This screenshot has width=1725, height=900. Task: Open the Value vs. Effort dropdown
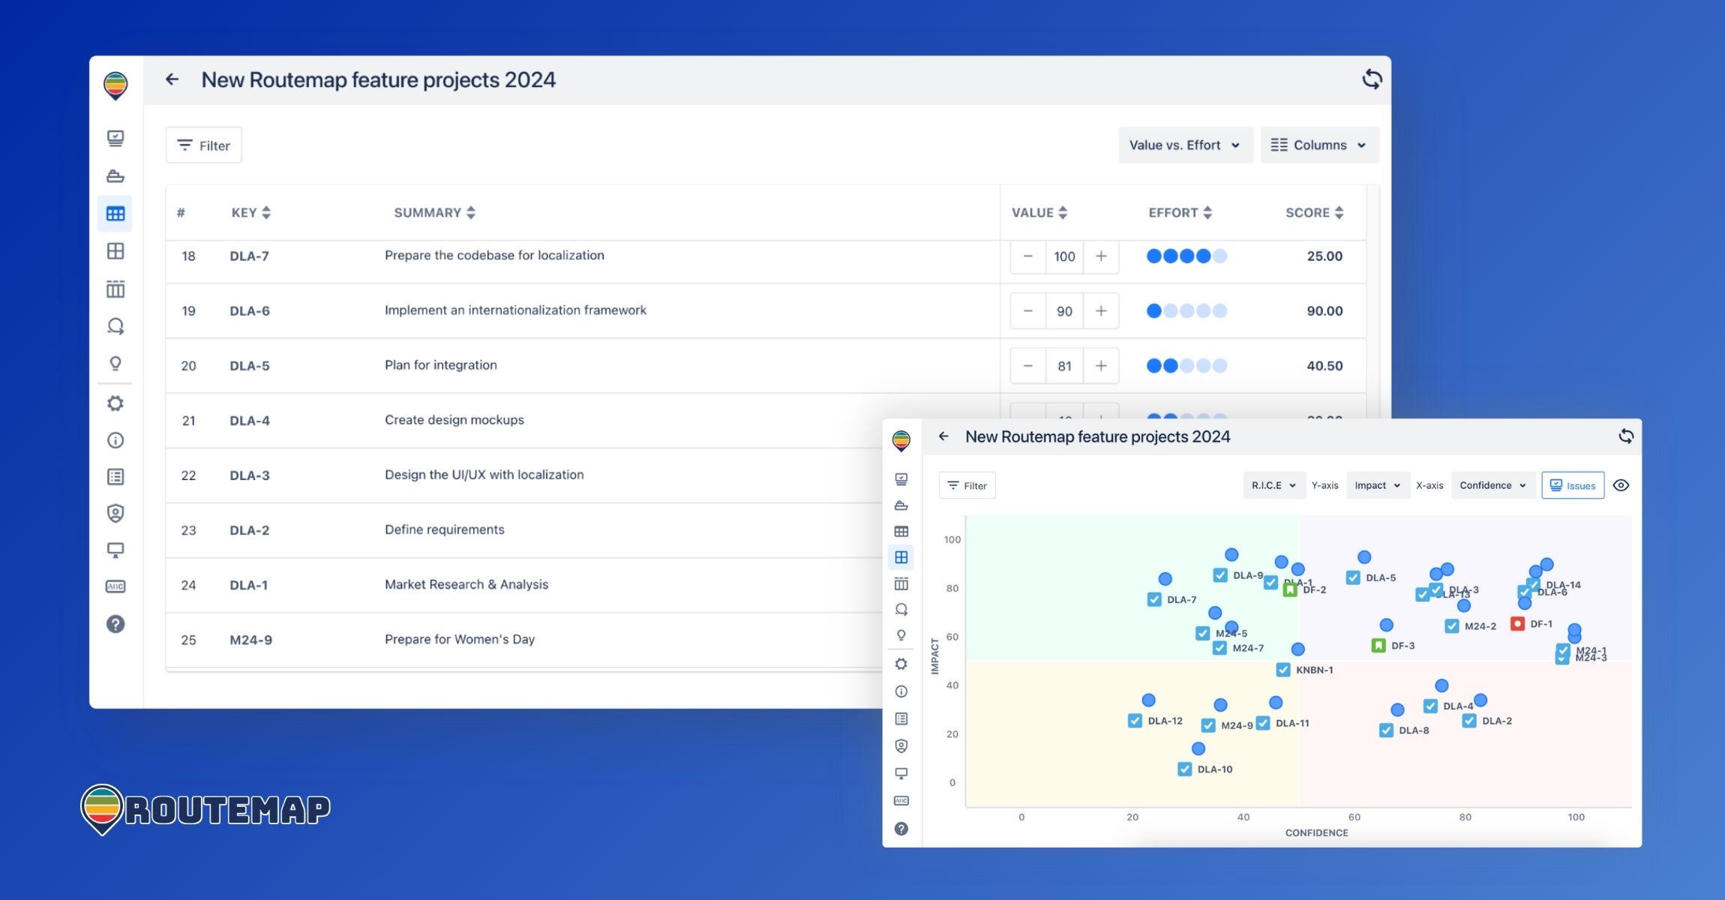1184,145
